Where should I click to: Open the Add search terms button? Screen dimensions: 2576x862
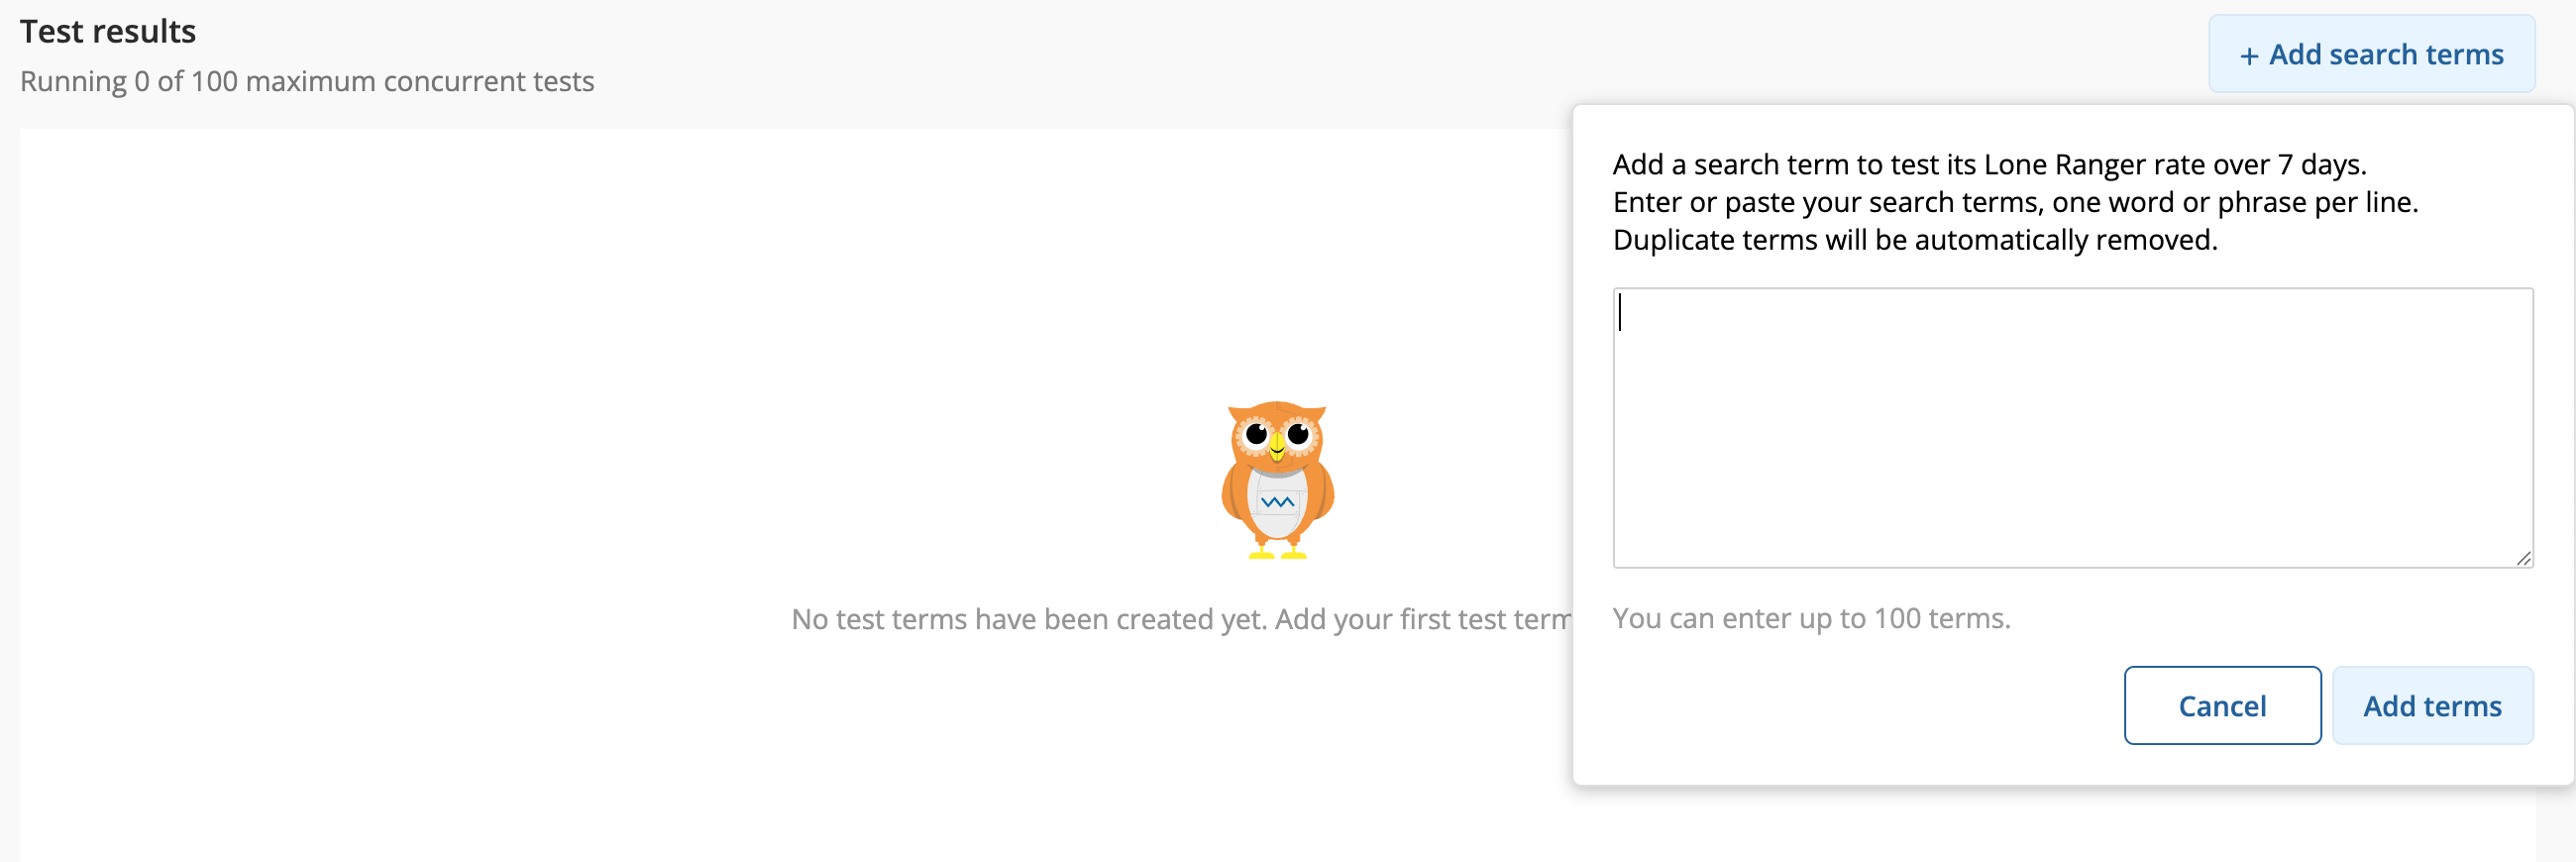pyautogui.click(x=2371, y=54)
